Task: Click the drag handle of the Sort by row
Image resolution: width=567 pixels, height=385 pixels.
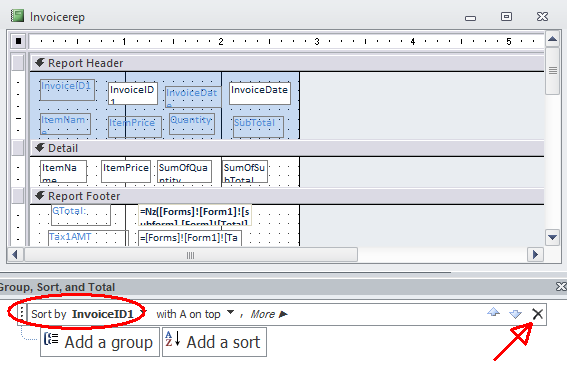Action: pos(22,313)
